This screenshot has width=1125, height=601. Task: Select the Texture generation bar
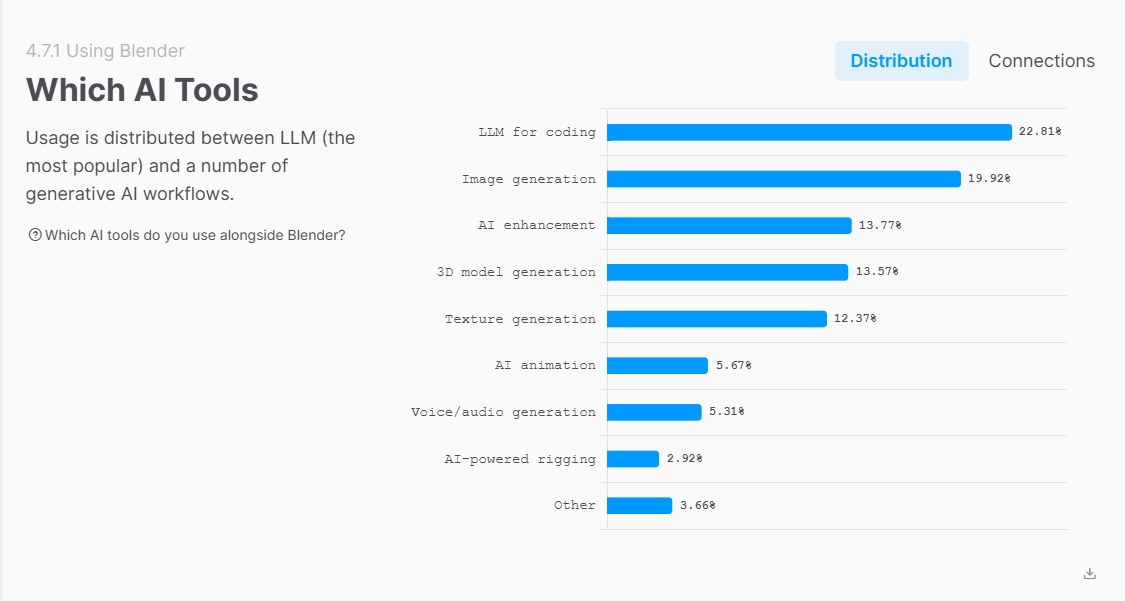(716, 319)
